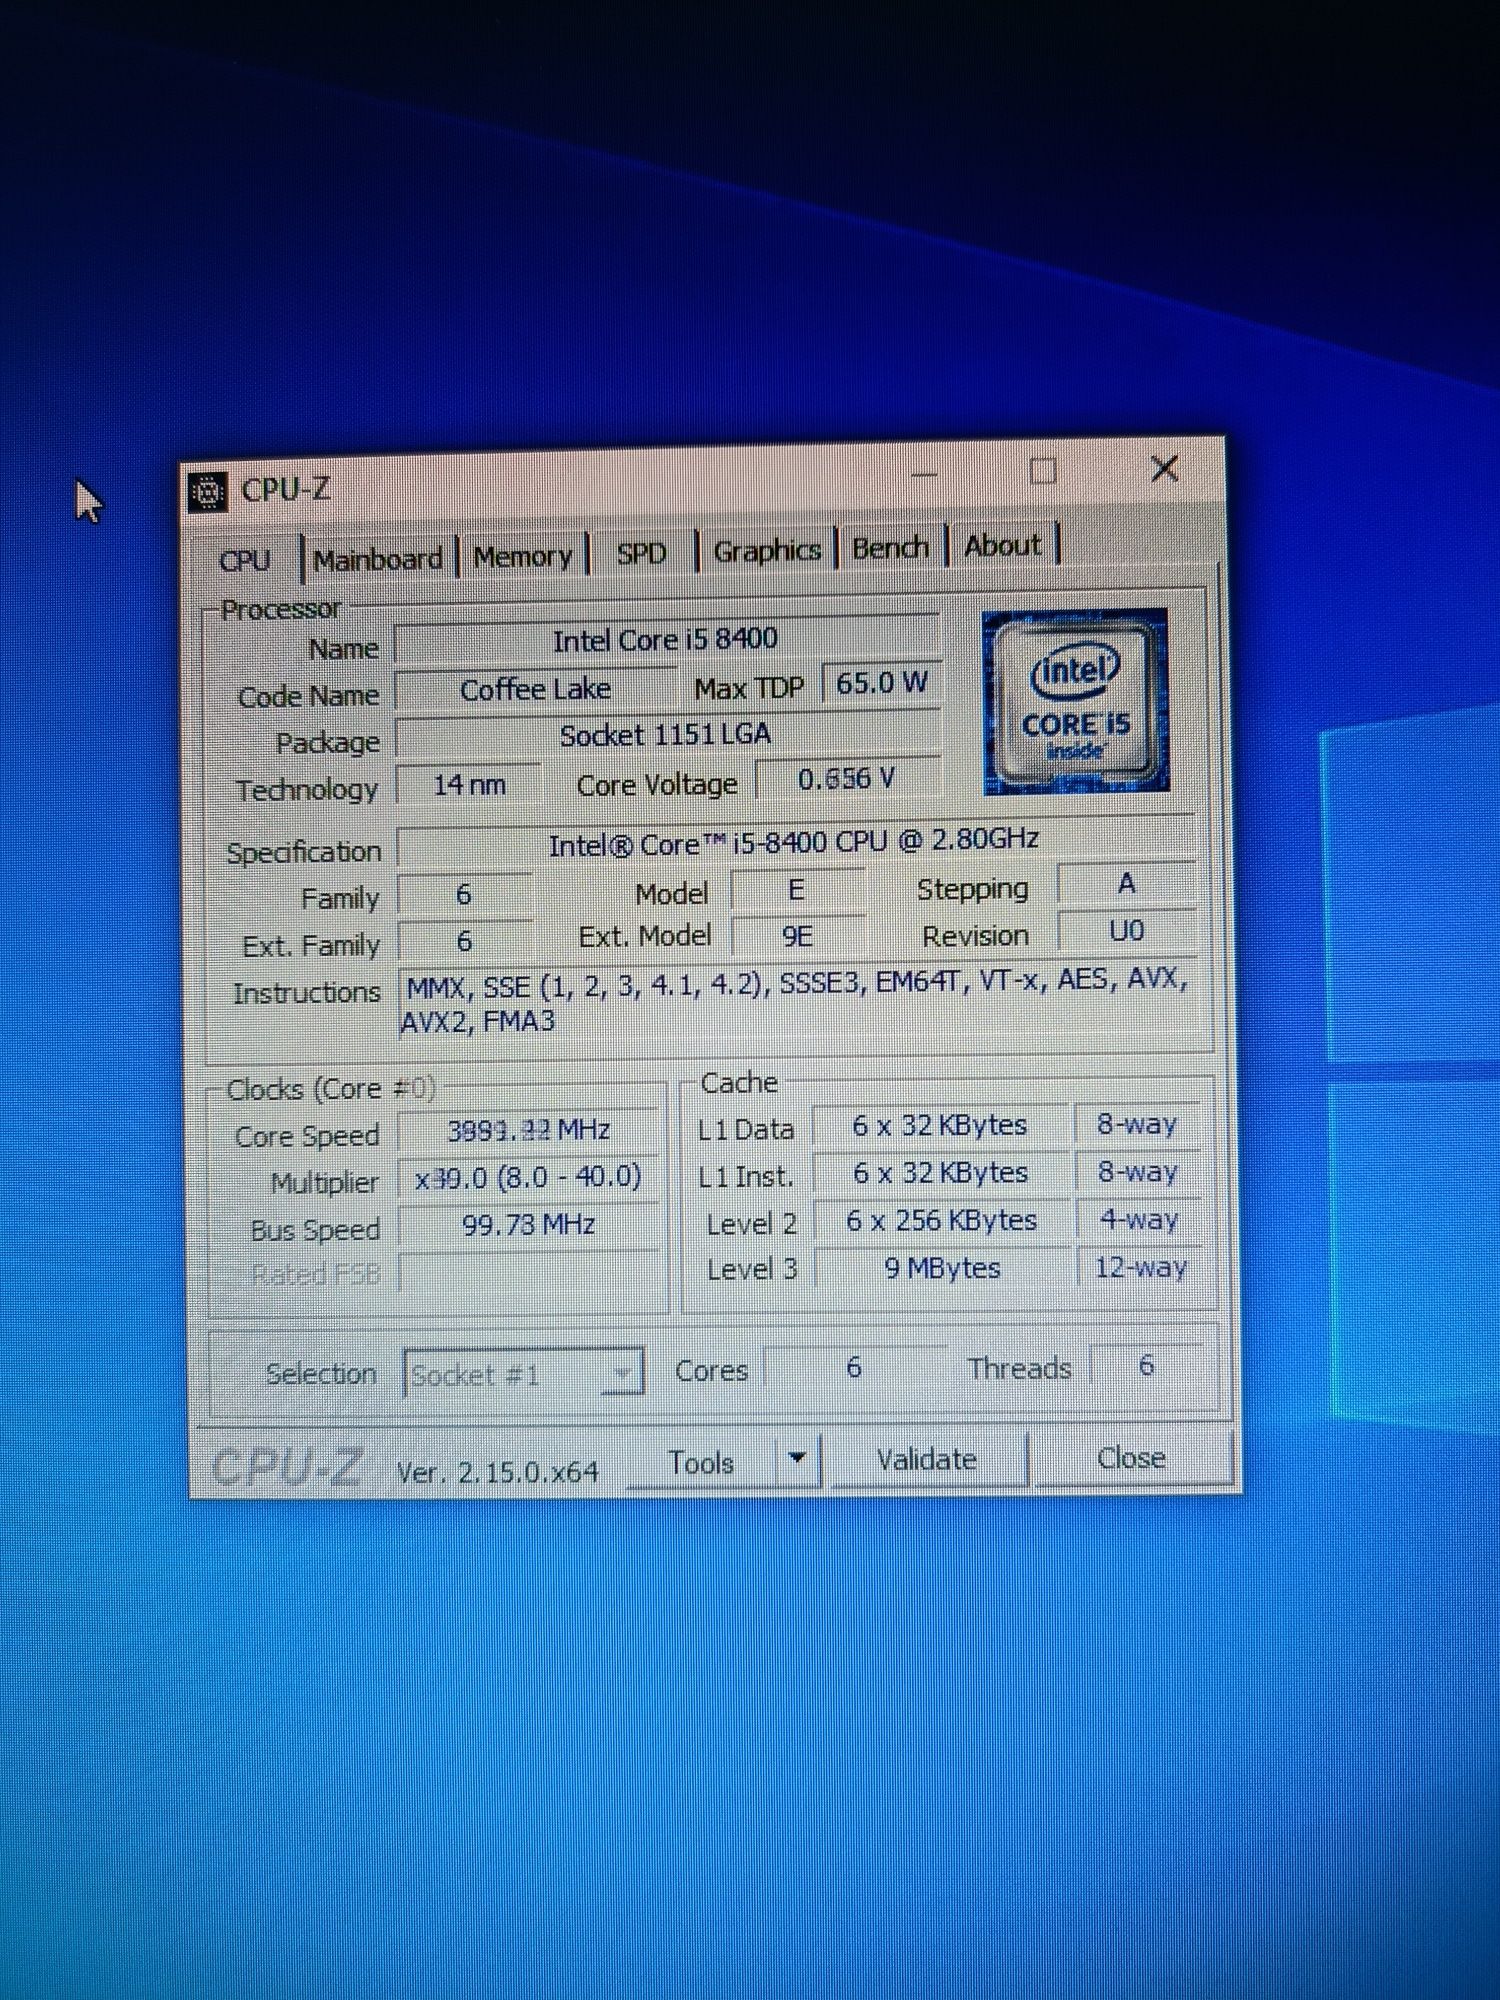Screen dimensions: 1500x2000
Task: Click the Level 2 '4-way' value
Action: pyautogui.click(x=1138, y=1220)
